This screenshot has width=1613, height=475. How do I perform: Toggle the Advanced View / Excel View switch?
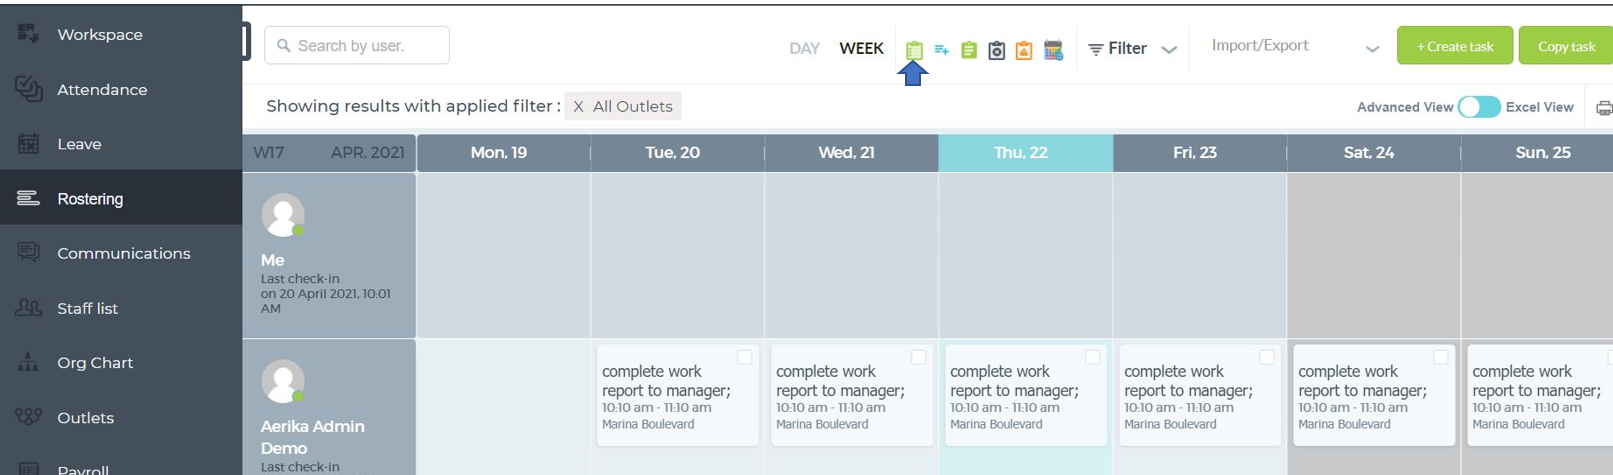click(1478, 107)
